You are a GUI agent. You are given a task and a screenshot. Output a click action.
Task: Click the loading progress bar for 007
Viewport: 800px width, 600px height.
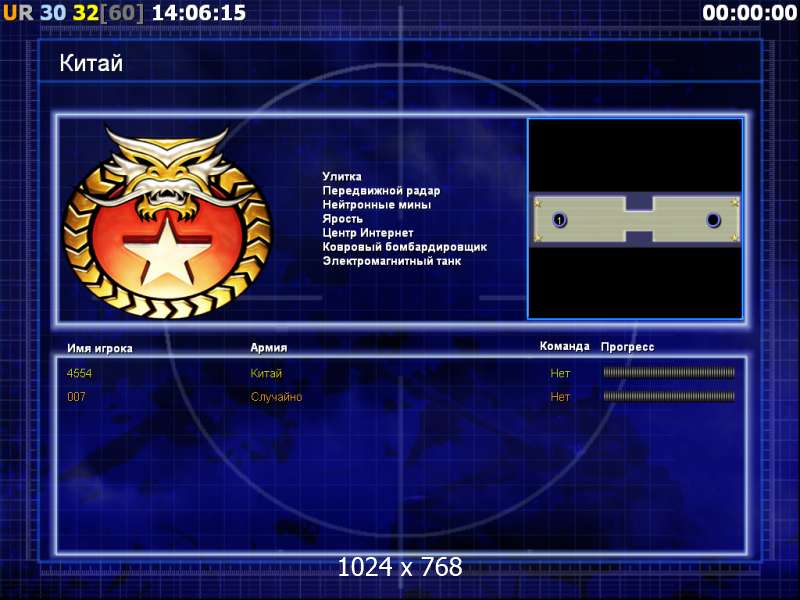(669, 396)
